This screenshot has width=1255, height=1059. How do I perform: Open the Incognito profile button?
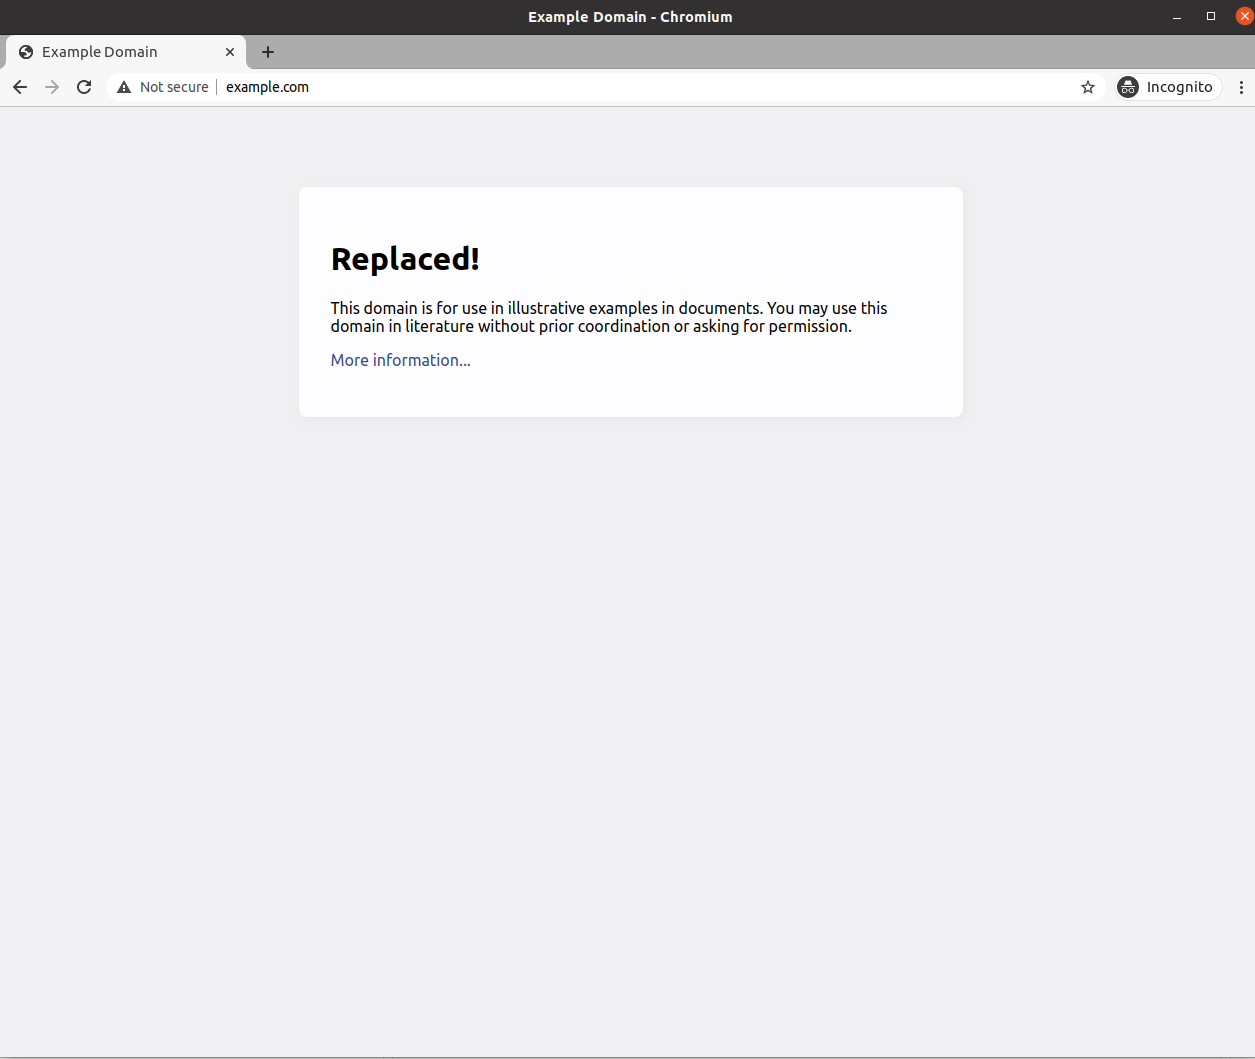coord(1168,87)
